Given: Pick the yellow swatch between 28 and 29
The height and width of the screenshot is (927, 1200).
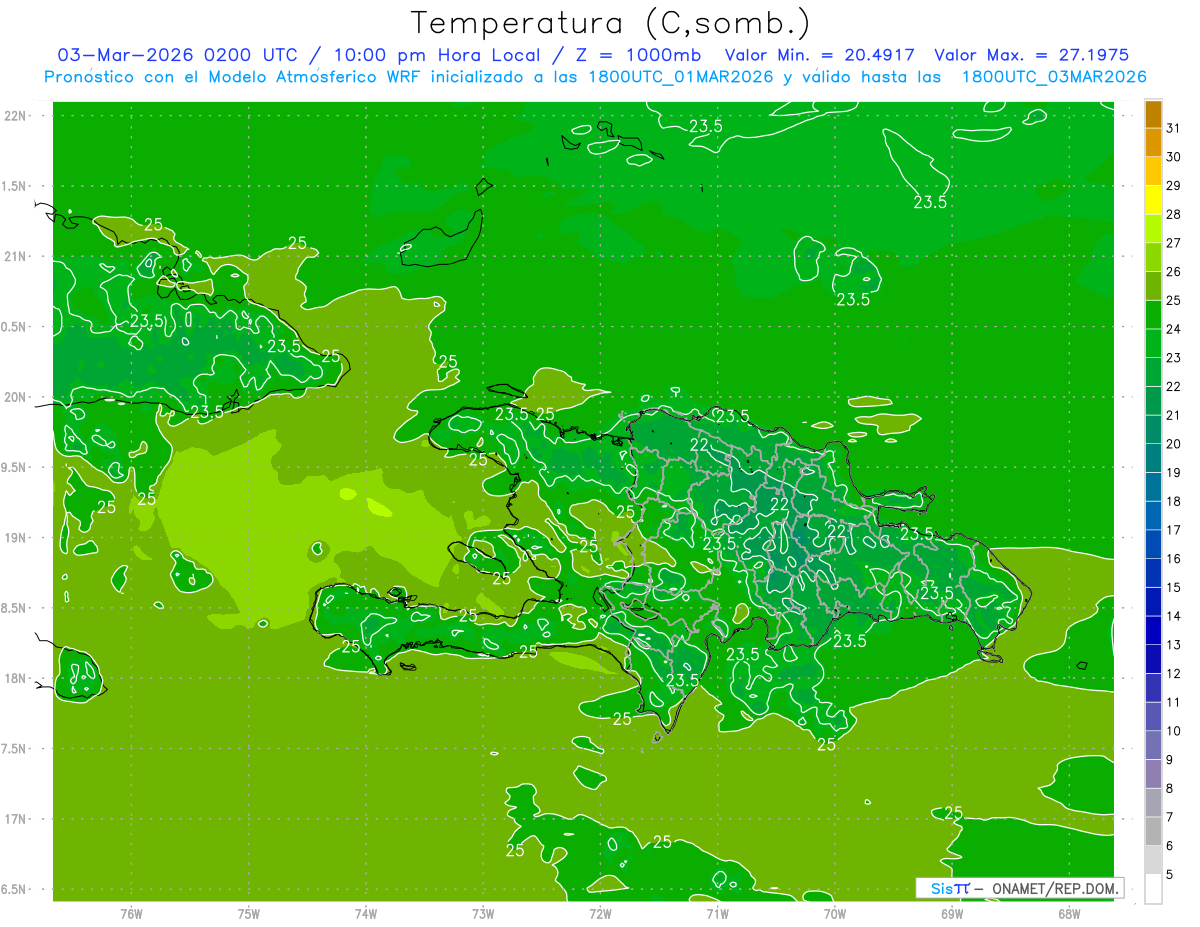Looking at the screenshot, I should (x=1153, y=200).
